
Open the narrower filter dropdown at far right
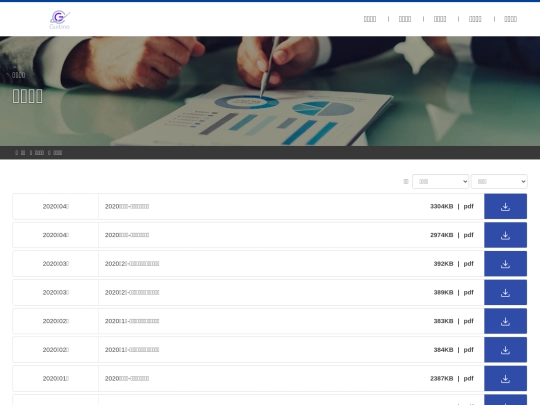(x=499, y=181)
